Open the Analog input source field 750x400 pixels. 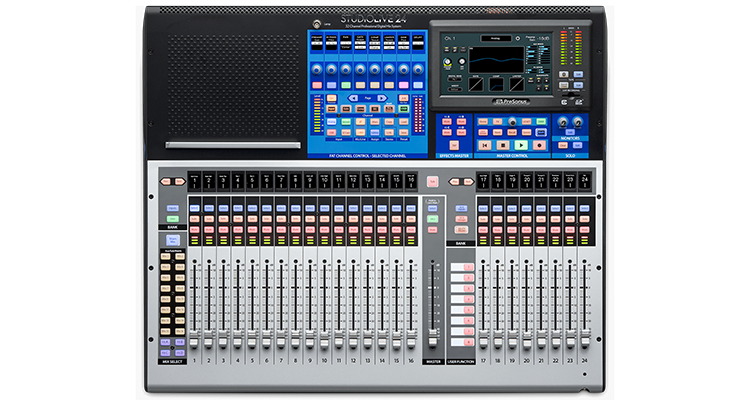click(x=496, y=38)
